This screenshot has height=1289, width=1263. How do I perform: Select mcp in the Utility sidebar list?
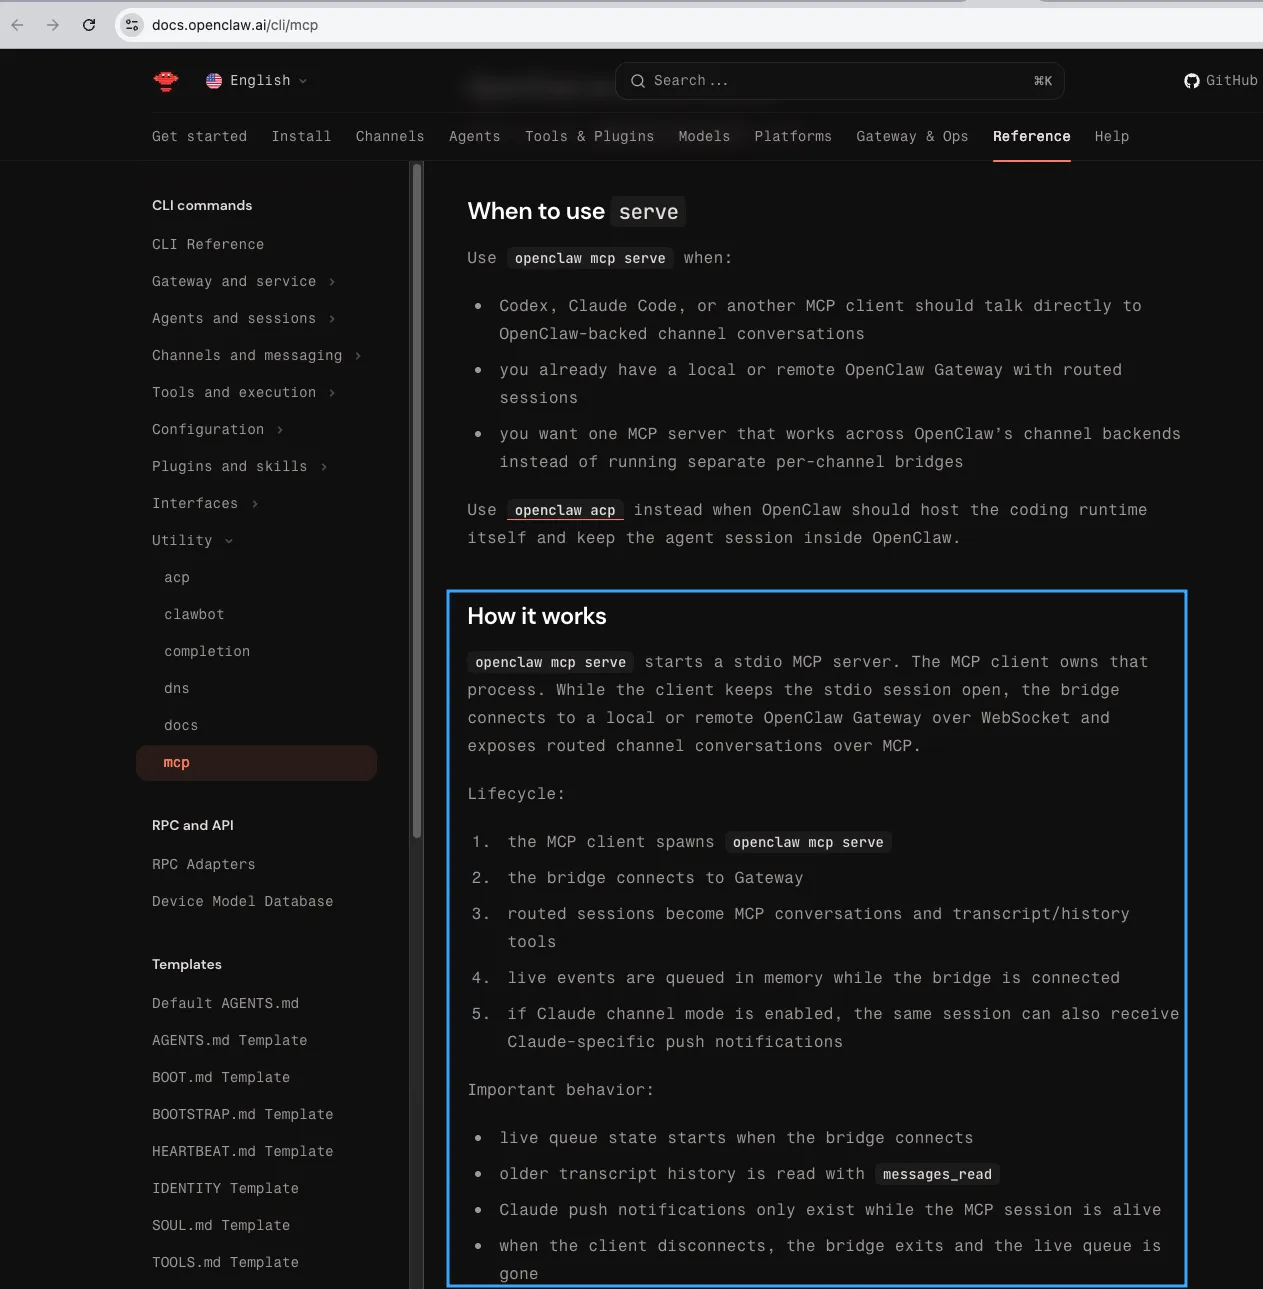pos(176,762)
